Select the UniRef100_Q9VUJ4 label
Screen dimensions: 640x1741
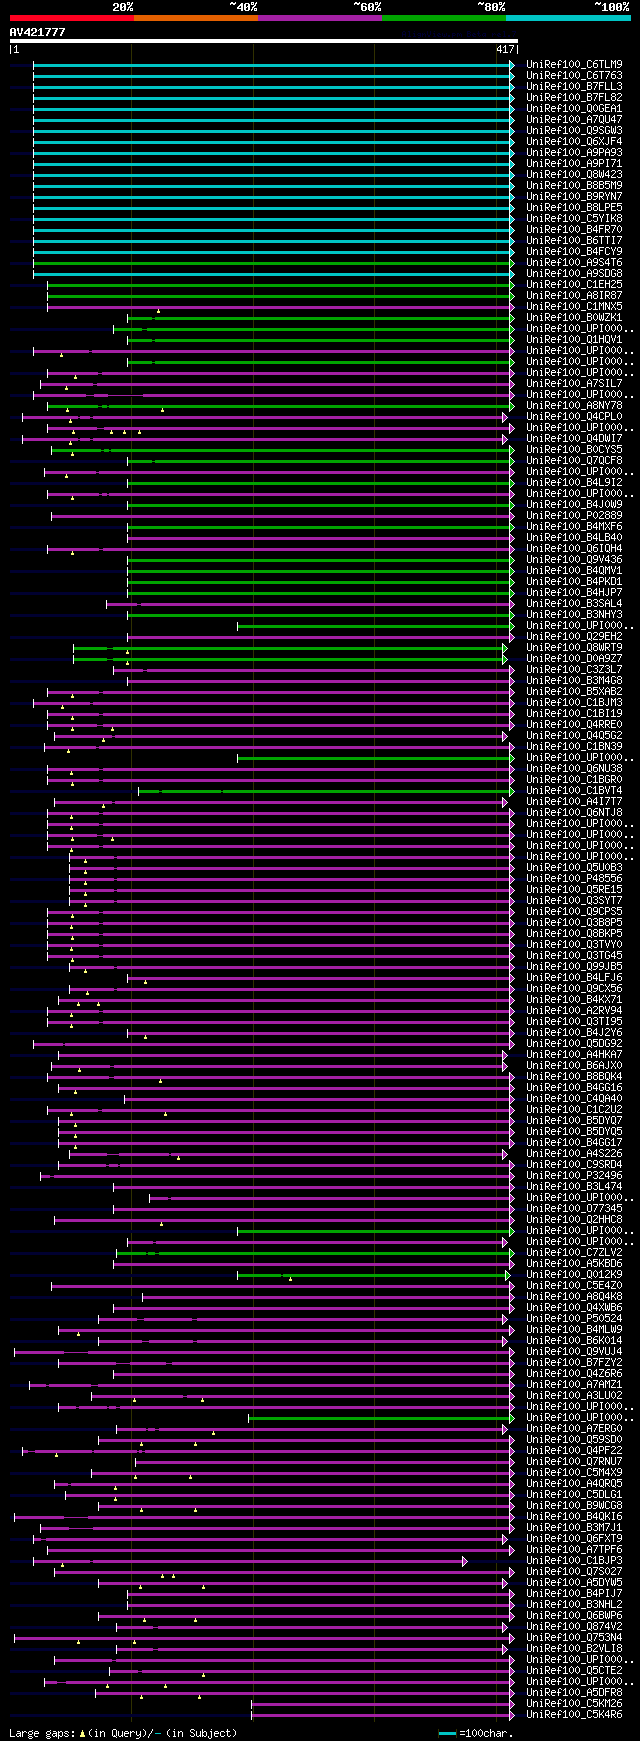click(x=574, y=1352)
